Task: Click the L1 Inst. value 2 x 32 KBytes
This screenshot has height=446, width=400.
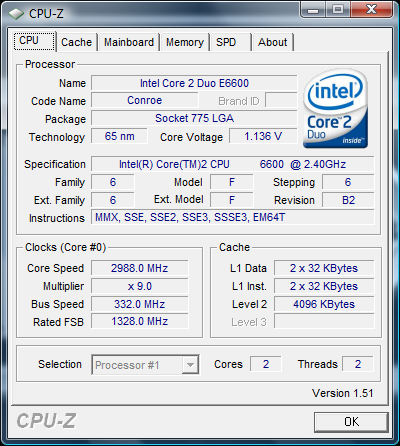Action: coord(324,286)
